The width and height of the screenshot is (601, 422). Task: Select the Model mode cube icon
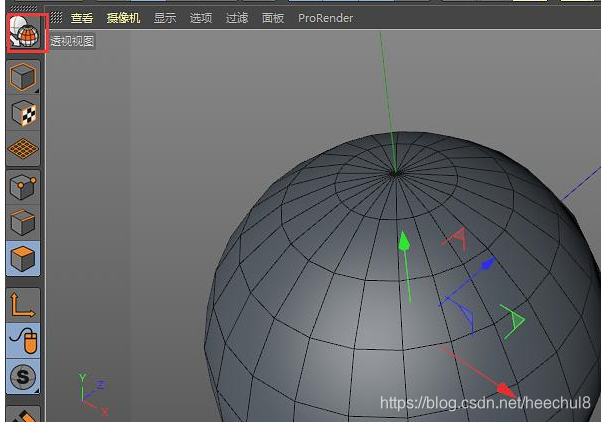(x=23, y=77)
